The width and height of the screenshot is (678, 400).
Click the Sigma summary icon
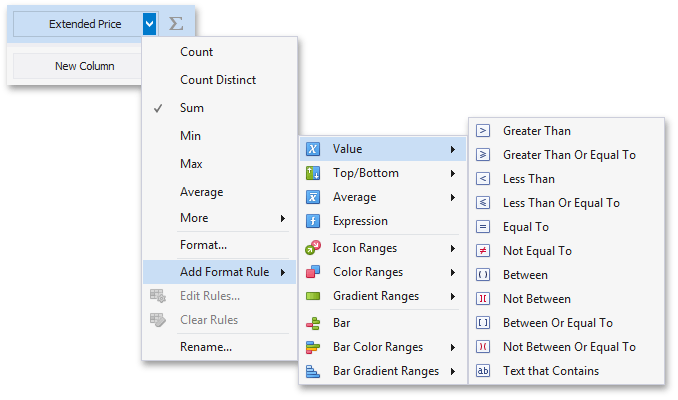pyautogui.click(x=176, y=23)
